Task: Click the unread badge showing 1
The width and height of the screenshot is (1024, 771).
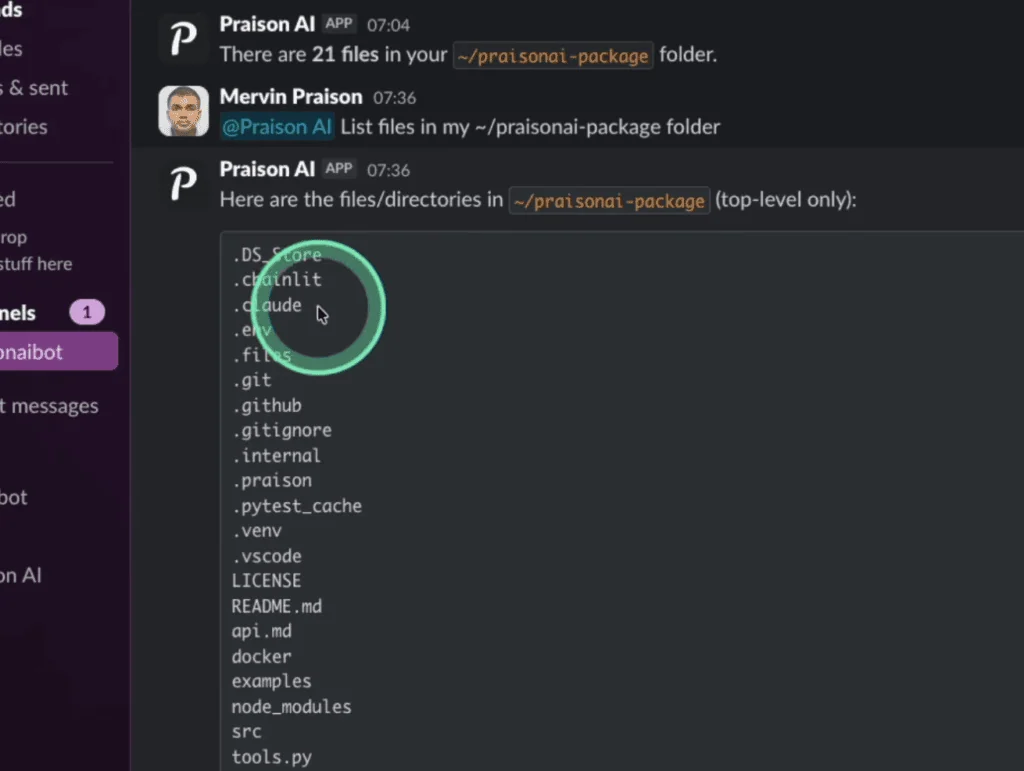Action: pos(86,313)
